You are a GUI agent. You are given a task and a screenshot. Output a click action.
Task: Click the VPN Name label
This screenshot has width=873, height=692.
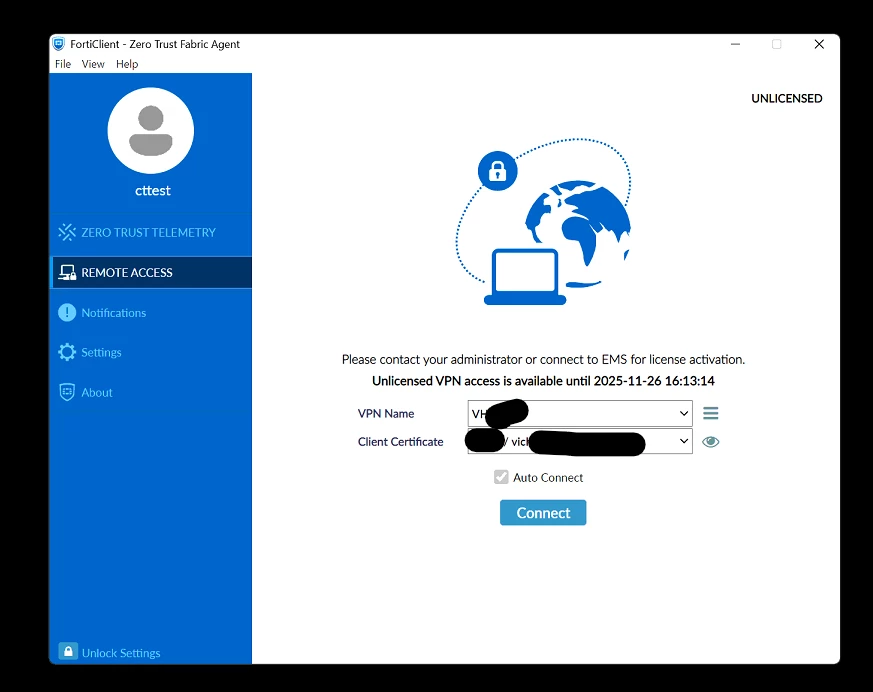point(386,414)
